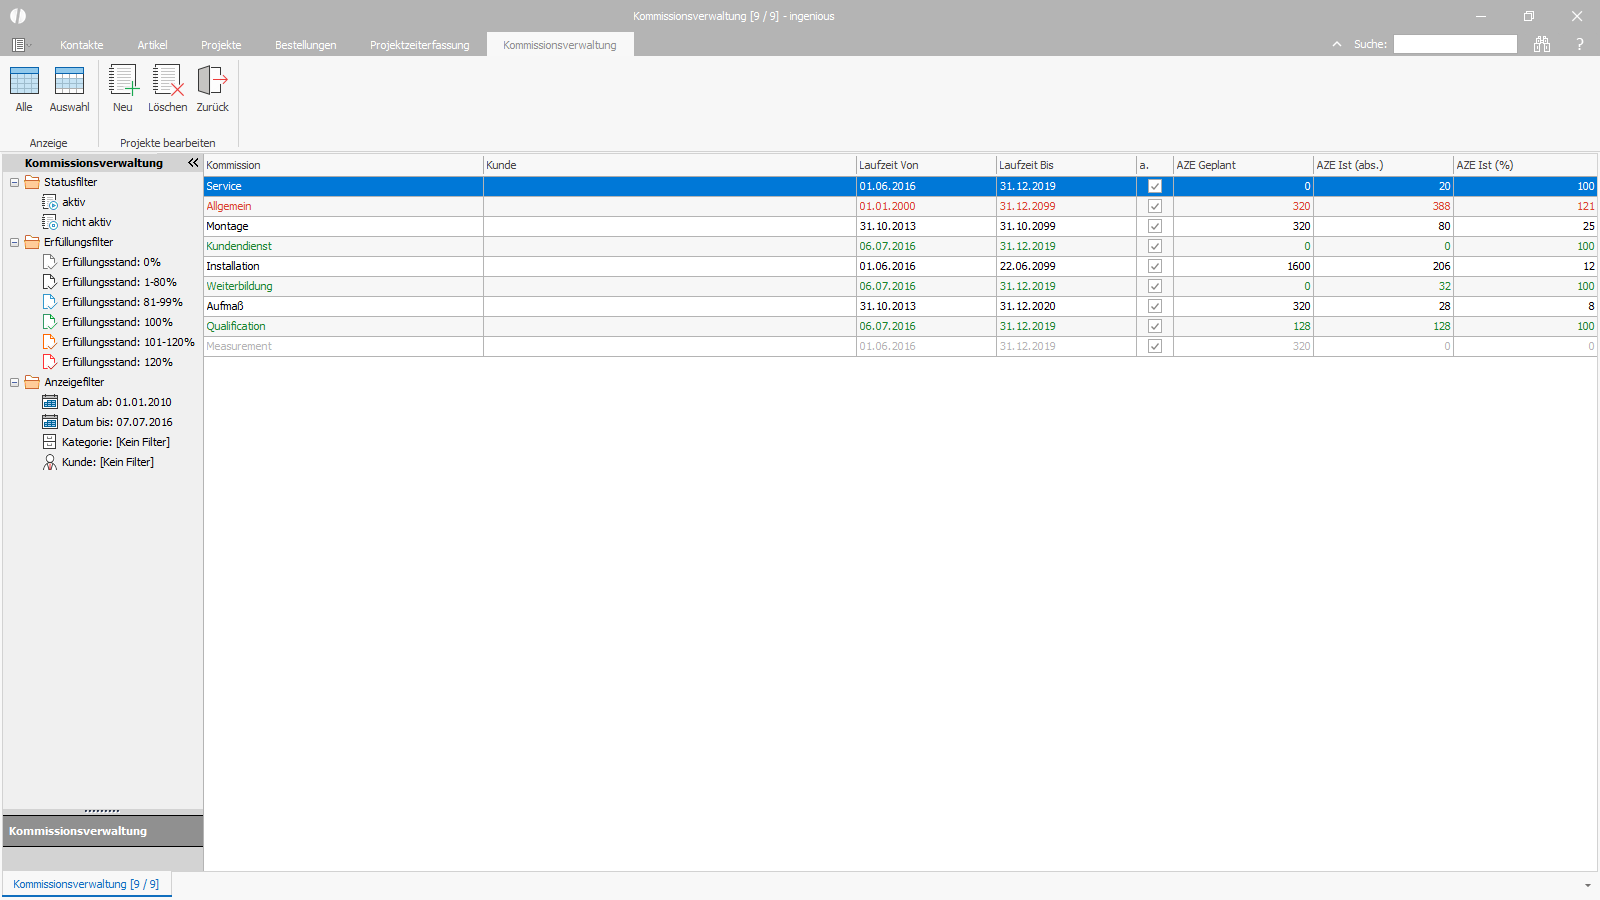1600x900 pixels.
Task: Select the Installation commission row
Action: coord(900,266)
